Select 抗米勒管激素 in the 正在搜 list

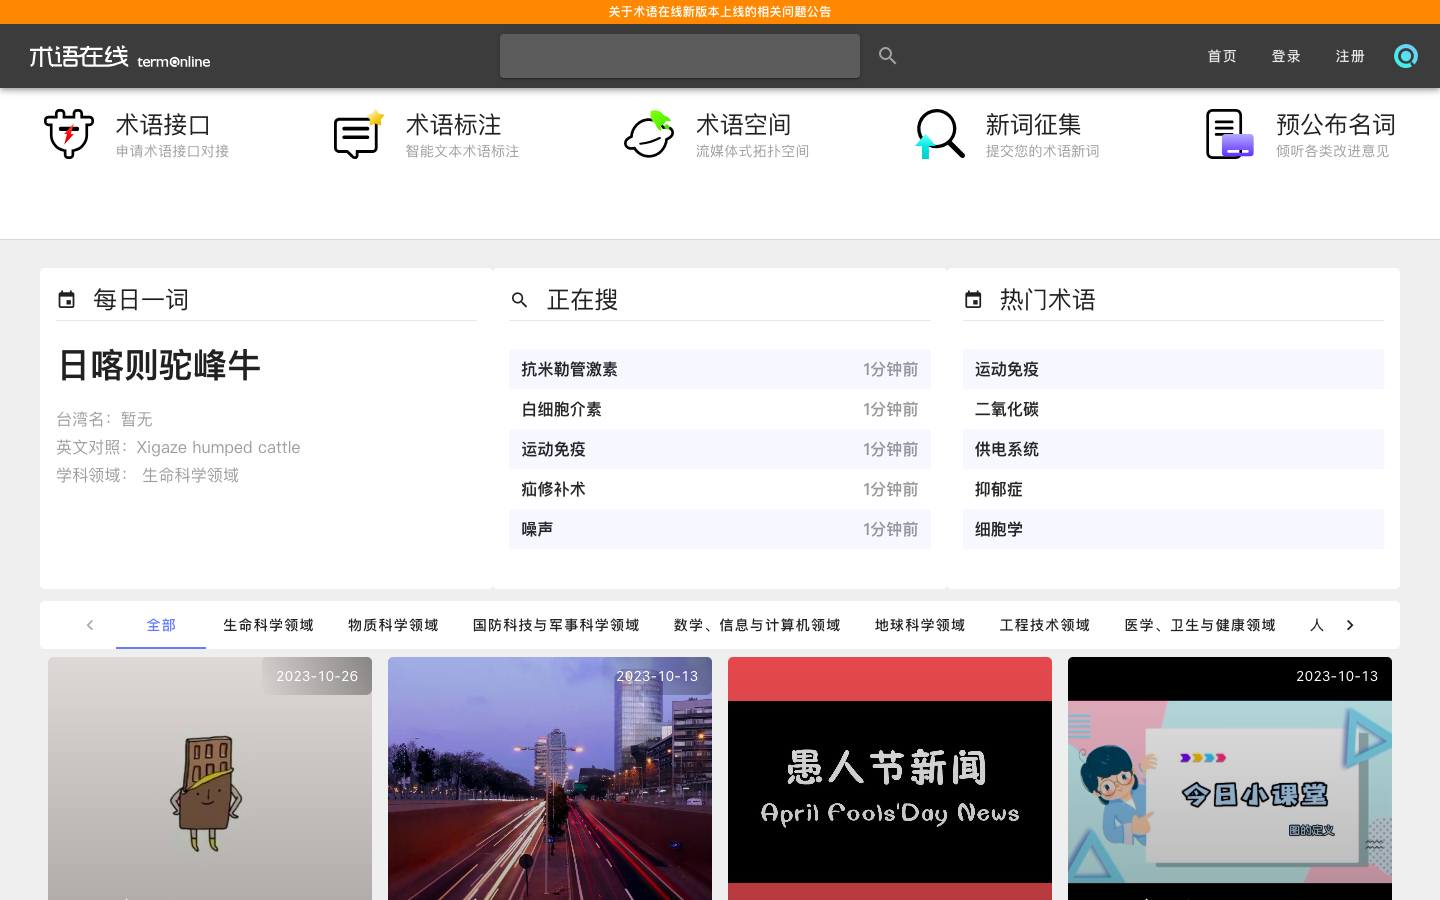coord(569,369)
